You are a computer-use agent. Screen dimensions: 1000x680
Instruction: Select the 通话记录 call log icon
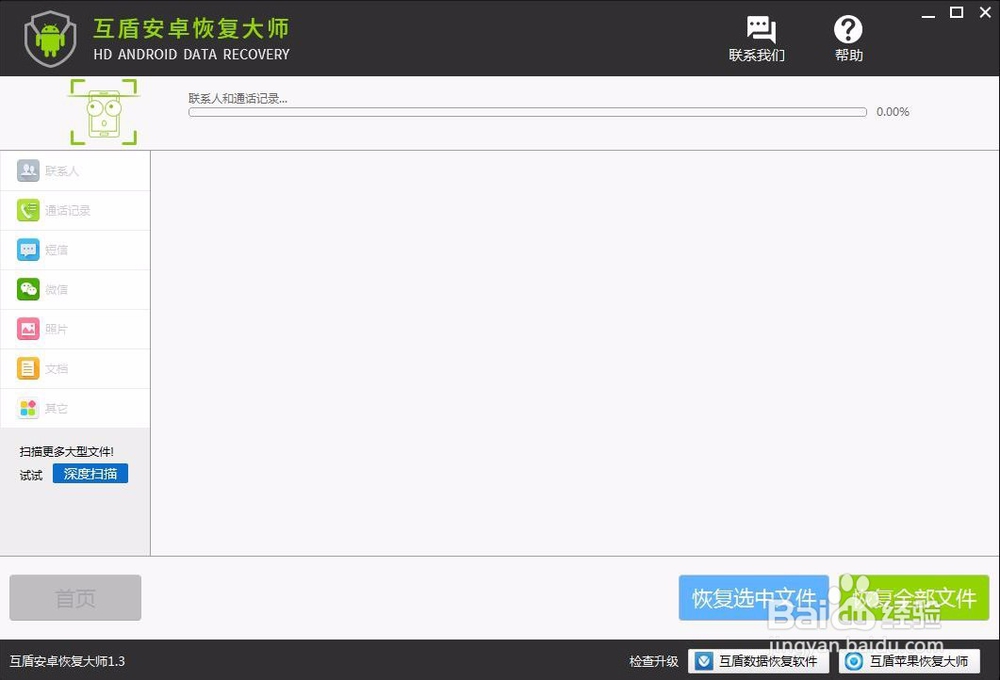(28, 210)
